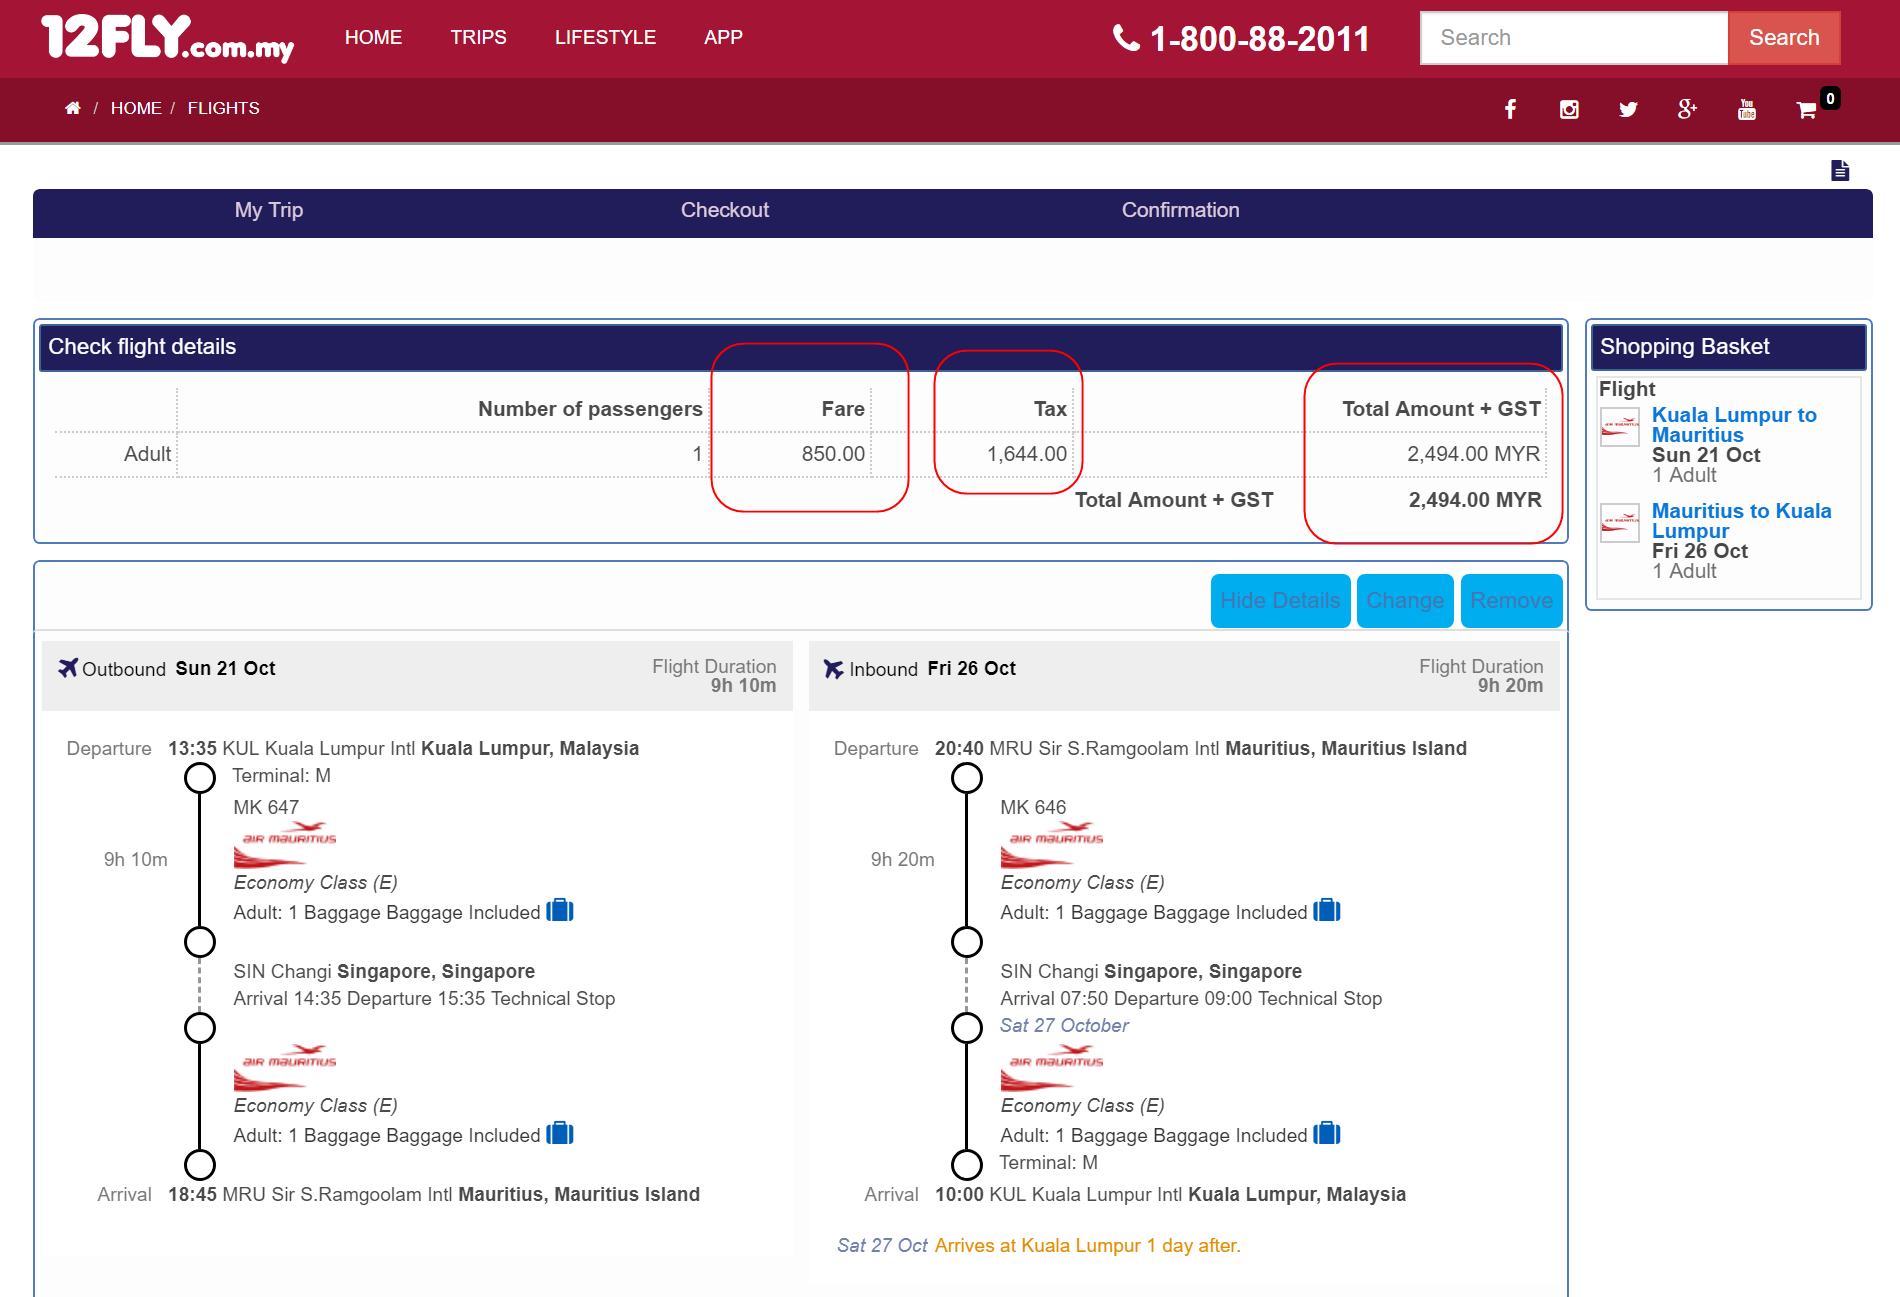The width and height of the screenshot is (1900, 1297).
Task: Open the HOME menu item in top navigation
Action: coord(373,38)
